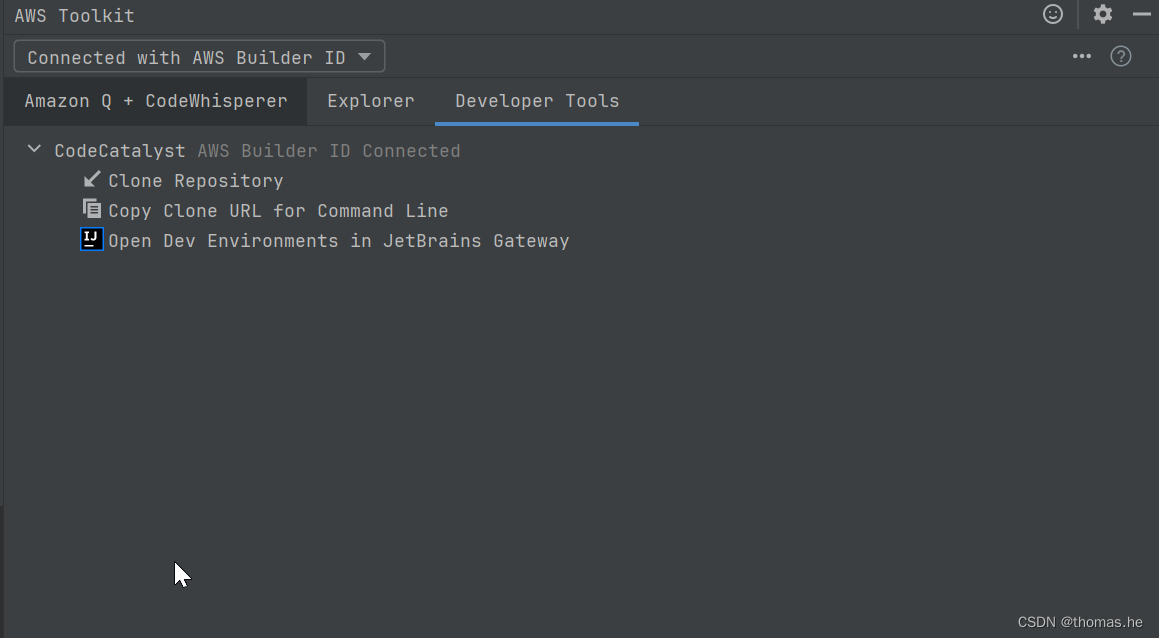The width and height of the screenshot is (1159, 638).
Task: Click the Copy Clone URL icon
Action: point(92,209)
